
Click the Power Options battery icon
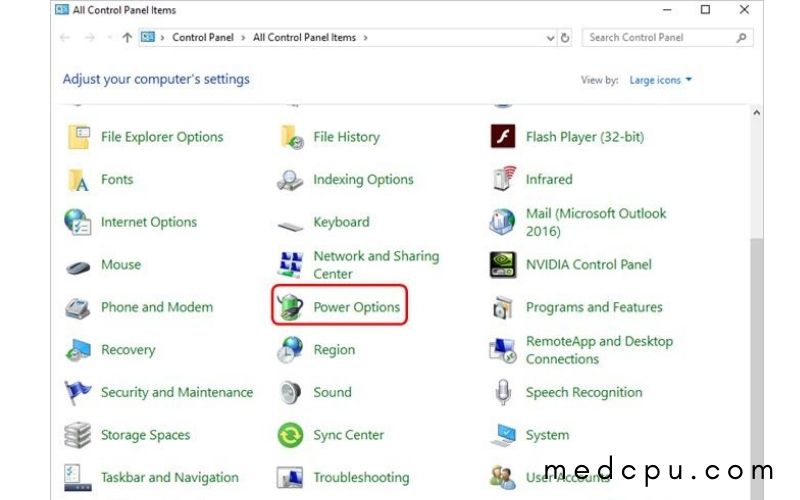tap(290, 307)
